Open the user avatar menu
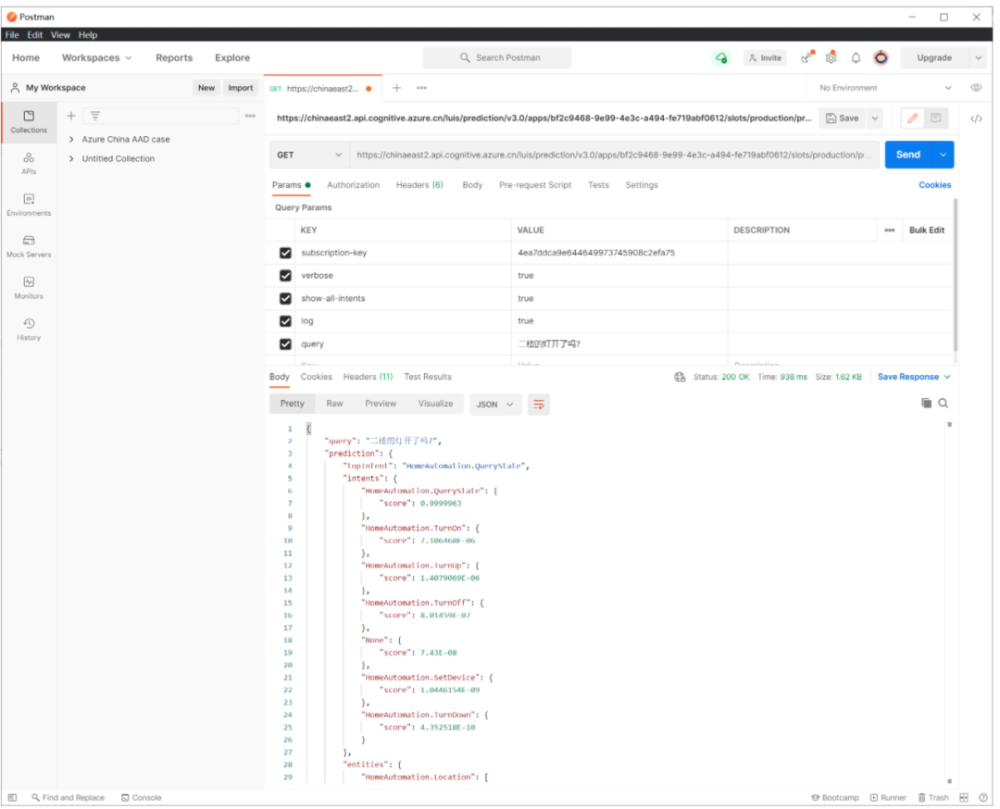Viewport: 1000px width, 809px height. (881, 57)
